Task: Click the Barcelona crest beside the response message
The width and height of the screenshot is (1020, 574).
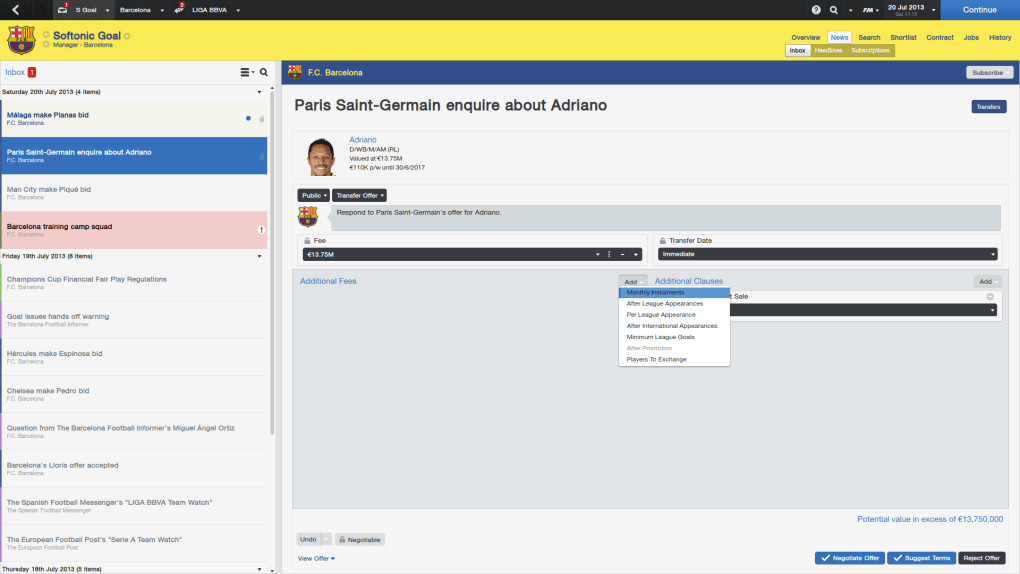Action: tap(308, 217)
